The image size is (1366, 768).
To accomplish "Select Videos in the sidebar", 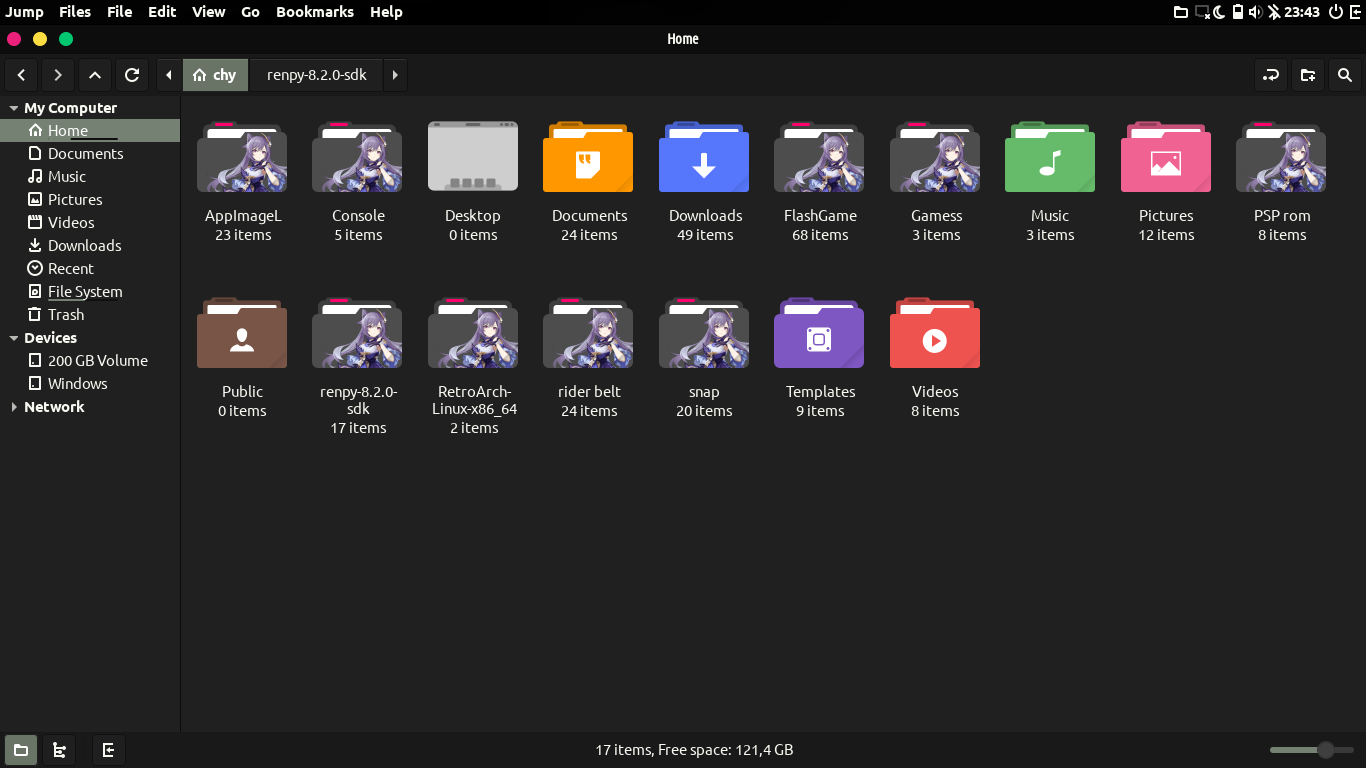I will pyautogui.click(x=90, y=222).
